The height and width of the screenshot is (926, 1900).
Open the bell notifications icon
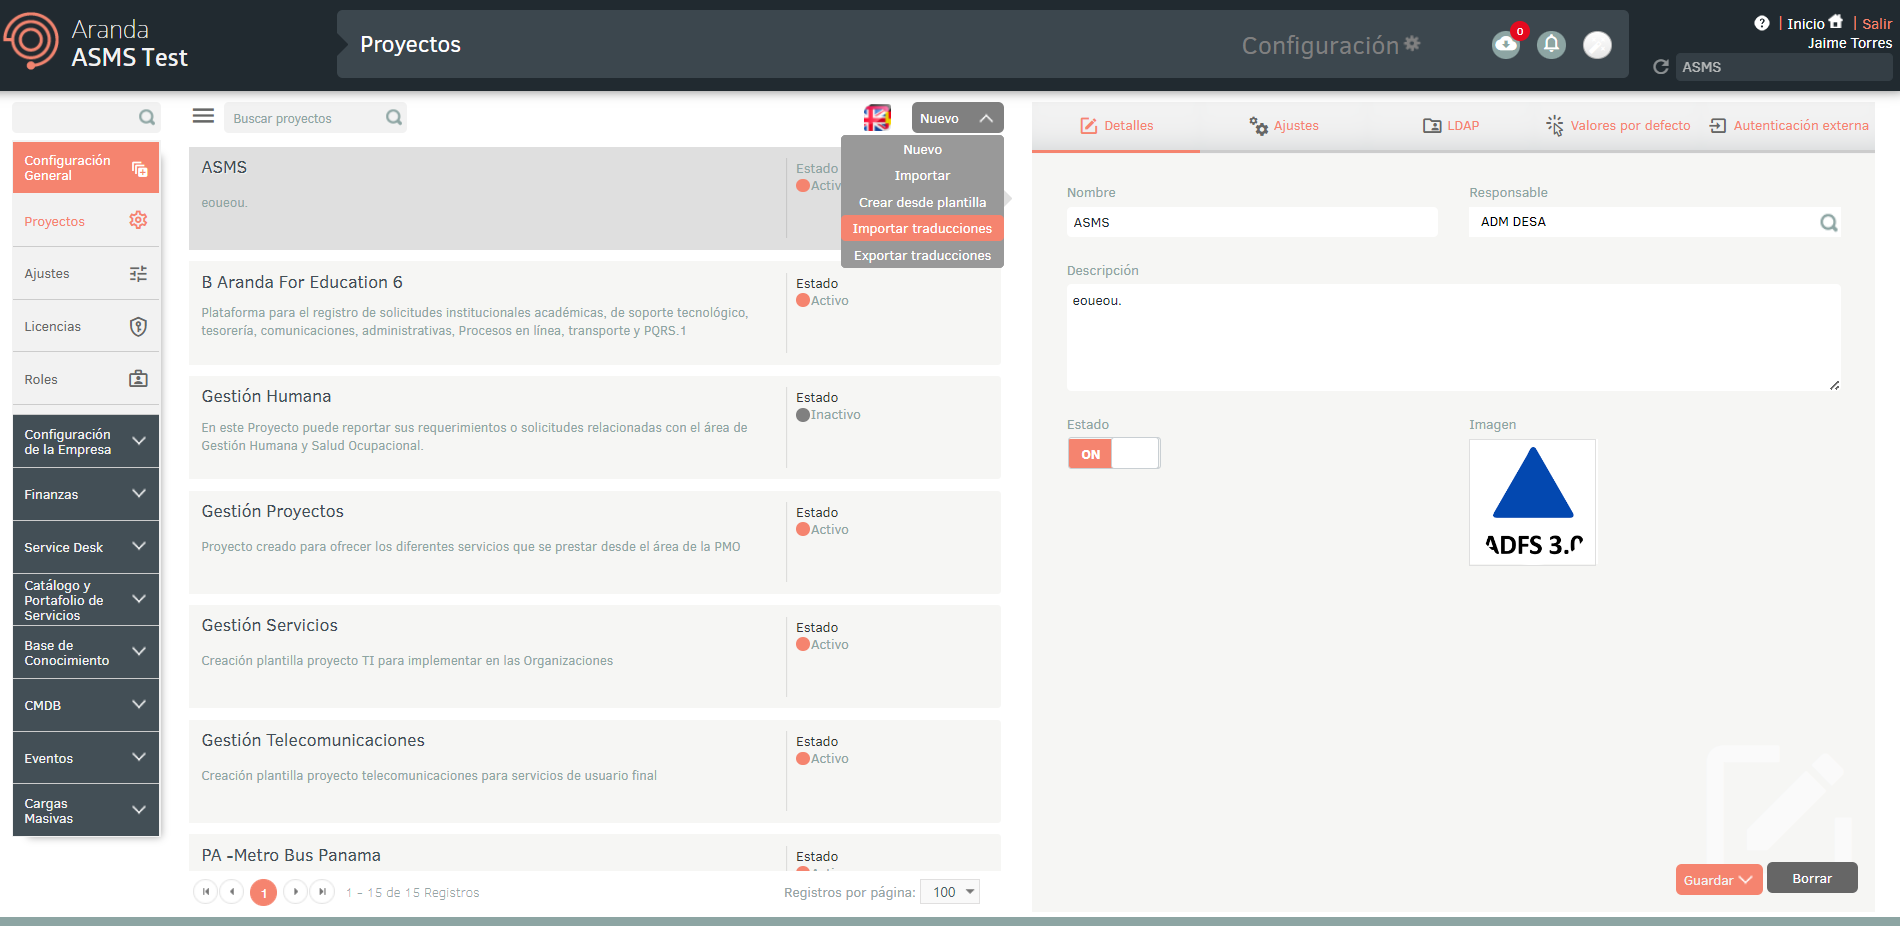[1551, 45]
